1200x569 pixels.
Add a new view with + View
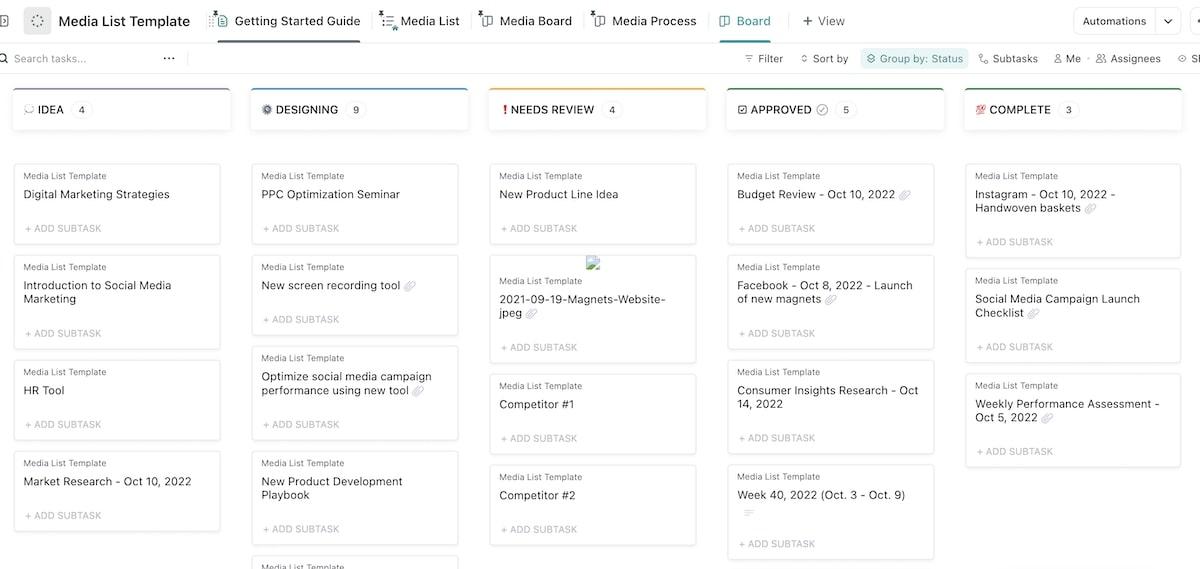click(823, 21)
